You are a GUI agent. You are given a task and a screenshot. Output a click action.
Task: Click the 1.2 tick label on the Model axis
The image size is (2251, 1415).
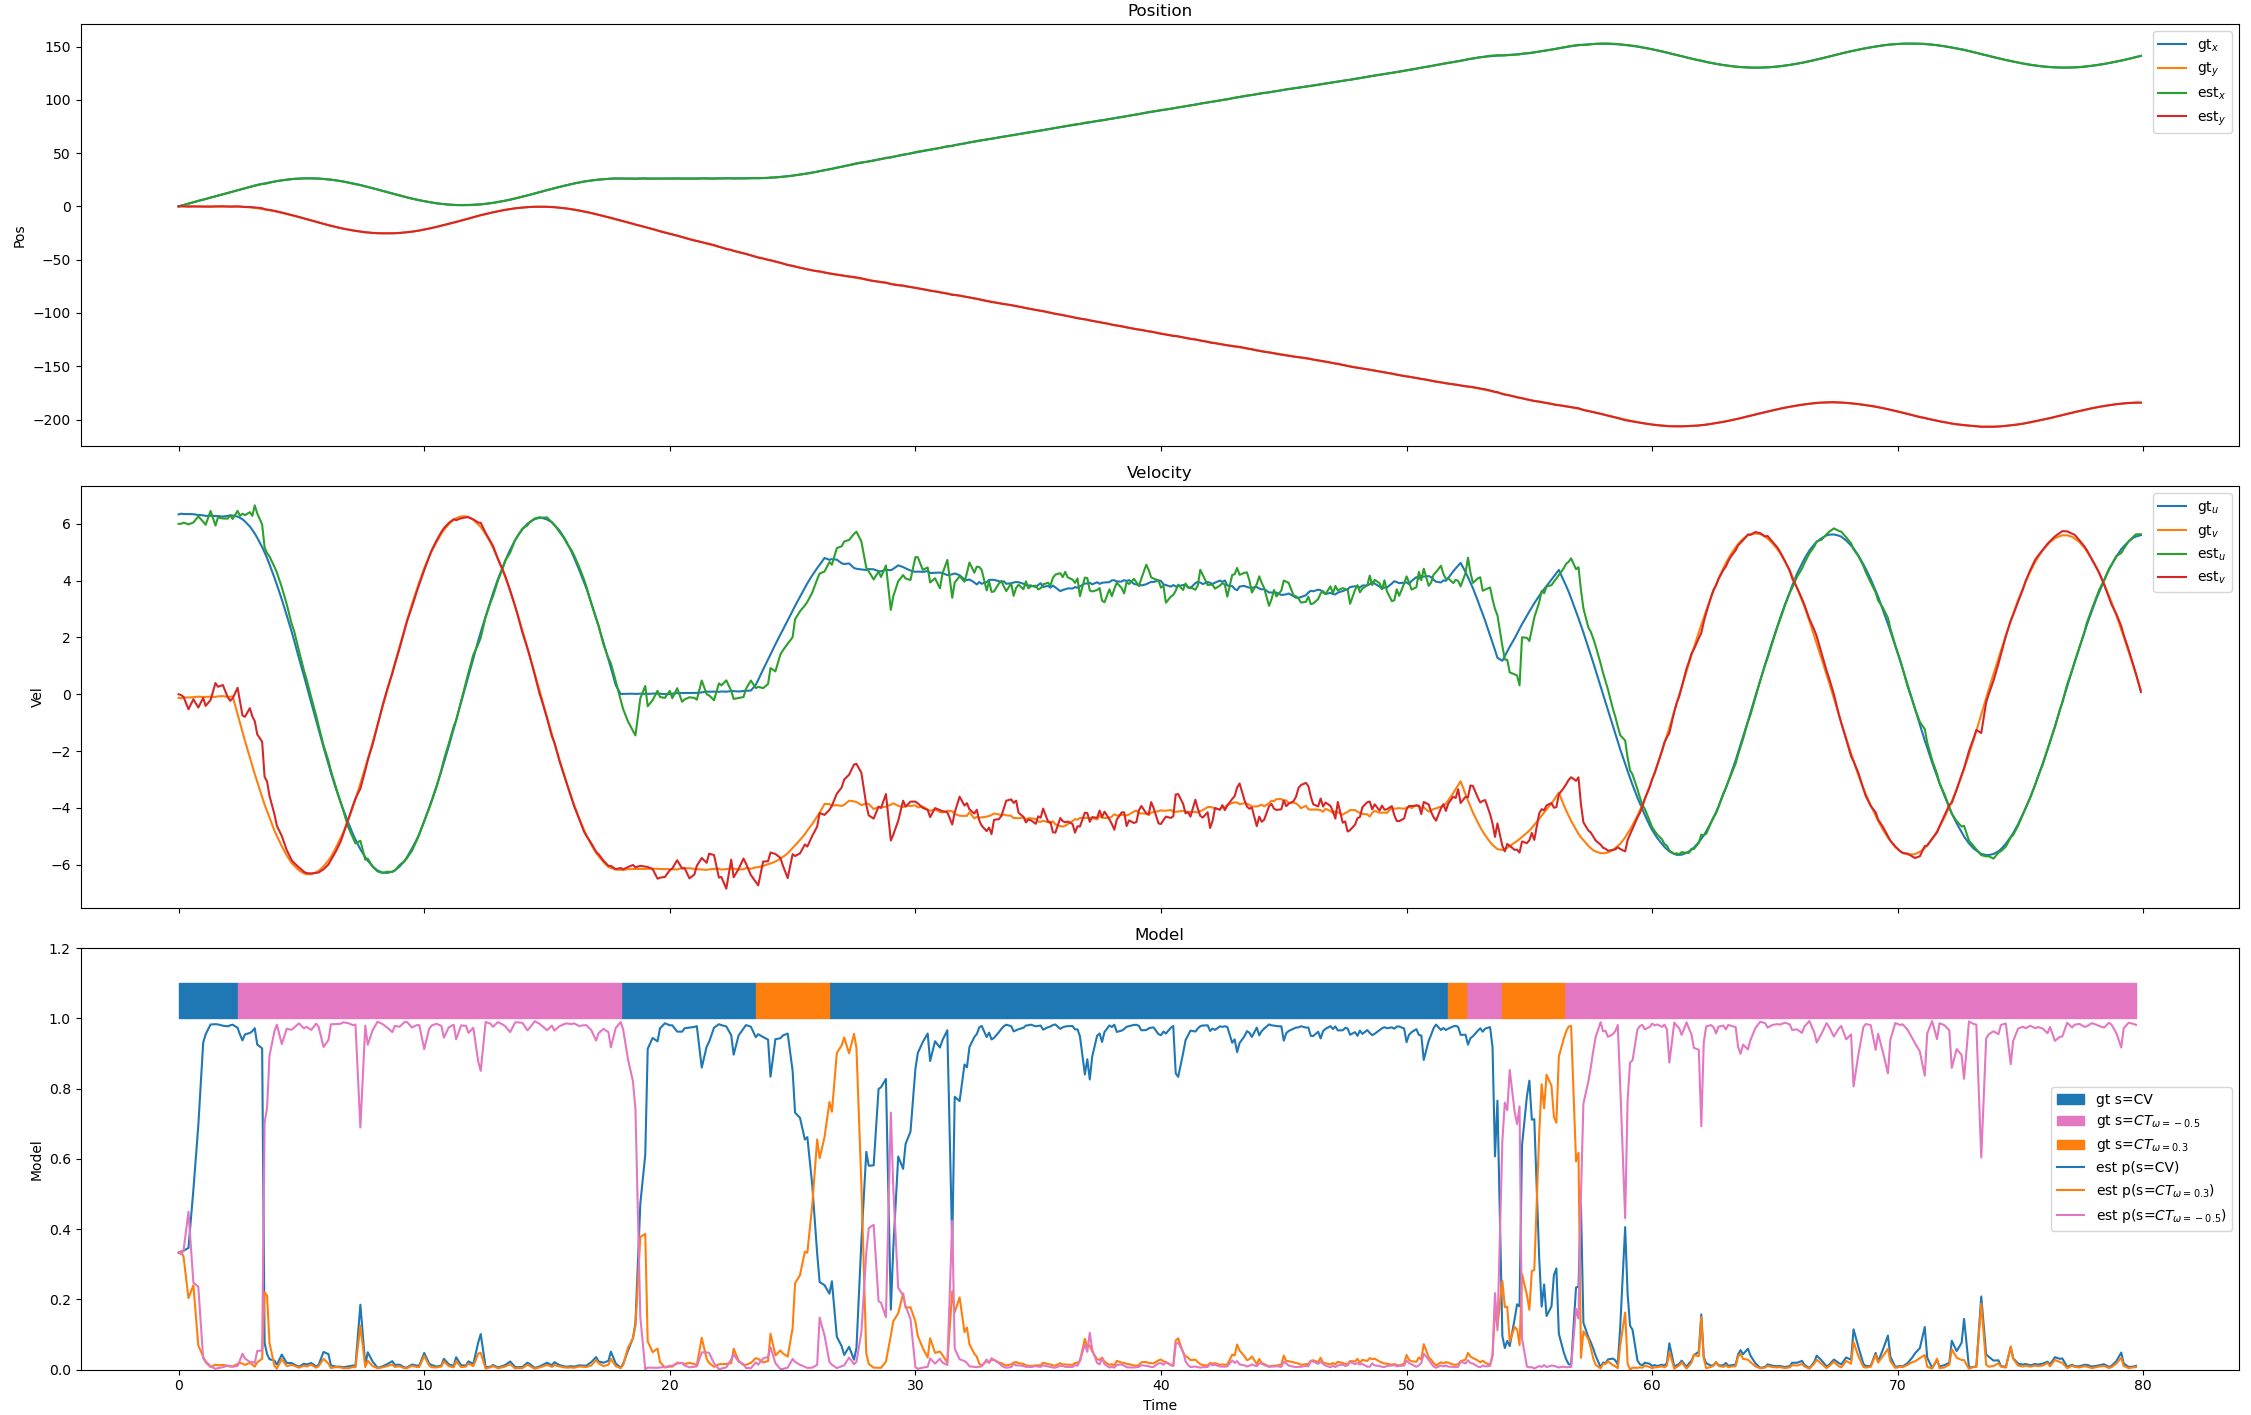tap(59, 949)
